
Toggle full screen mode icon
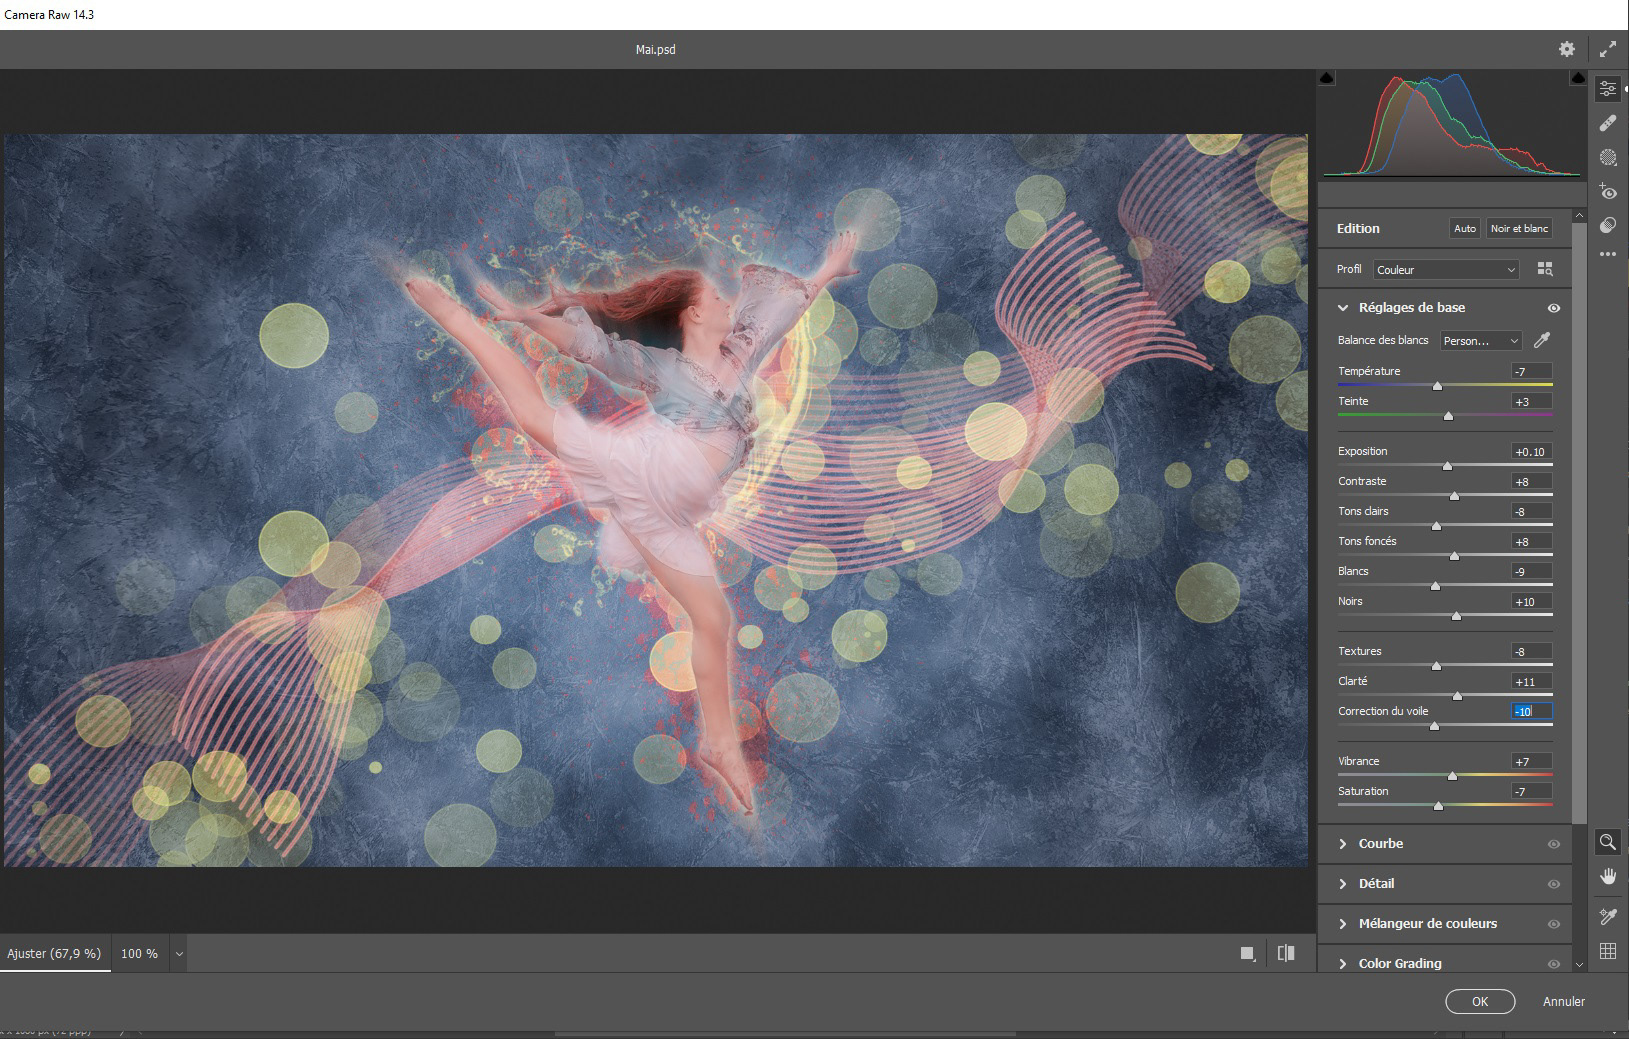[1608, 49]
